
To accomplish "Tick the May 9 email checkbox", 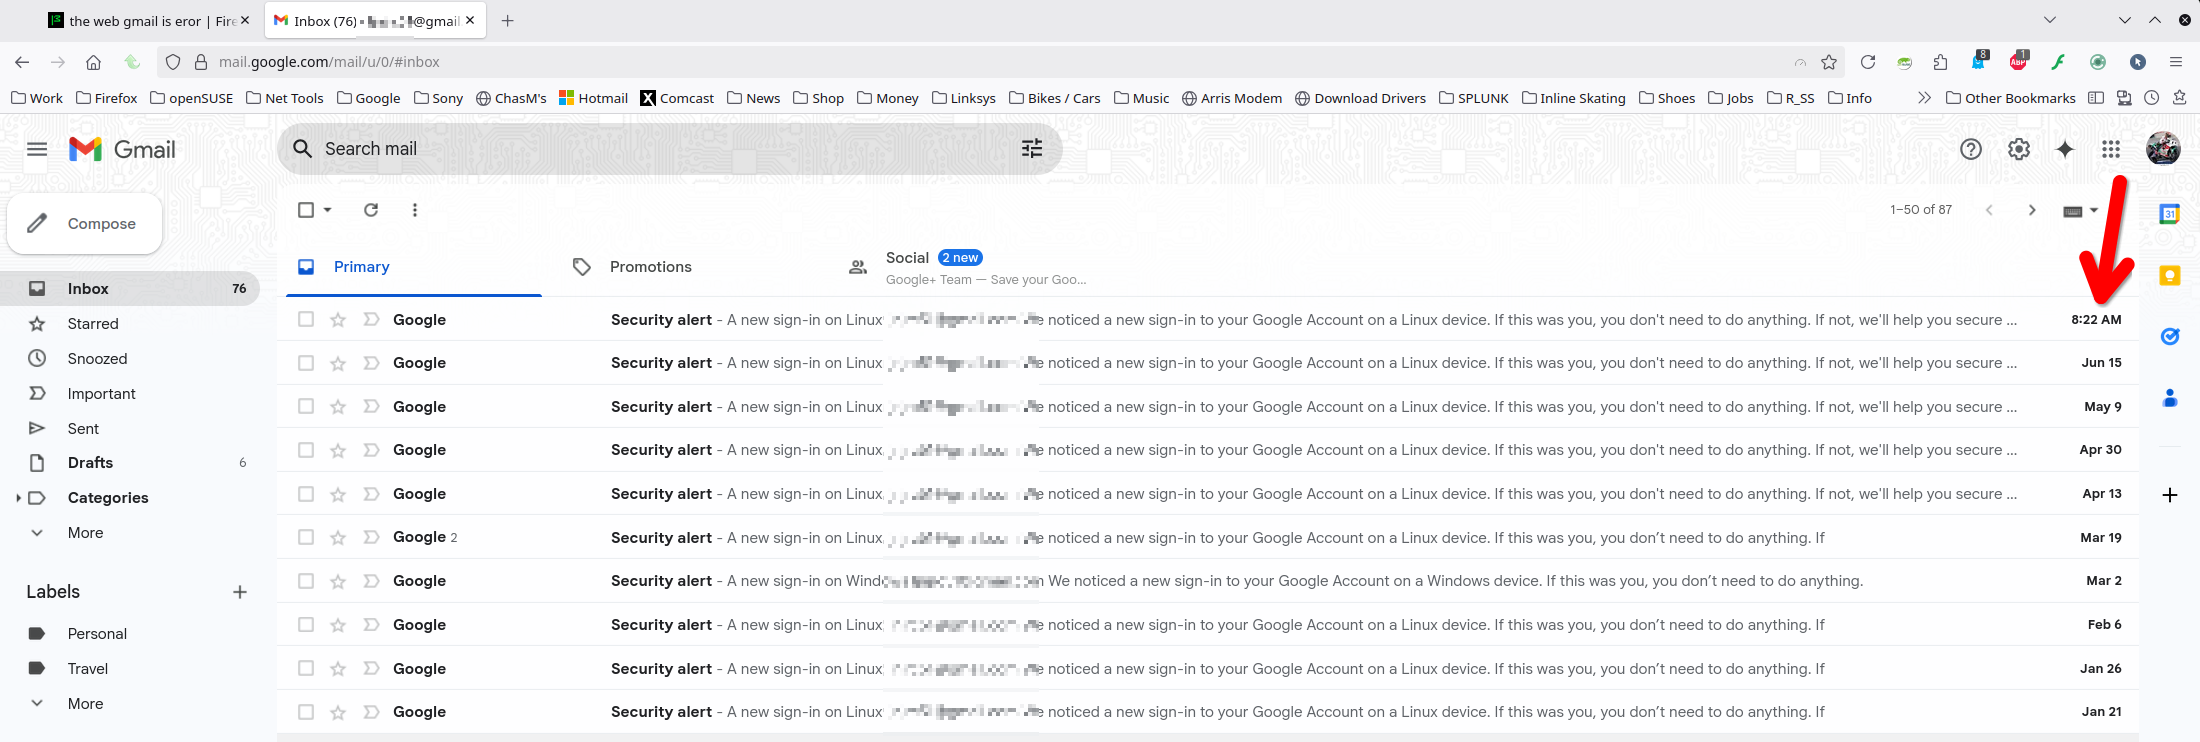I will tap(306, 407).
